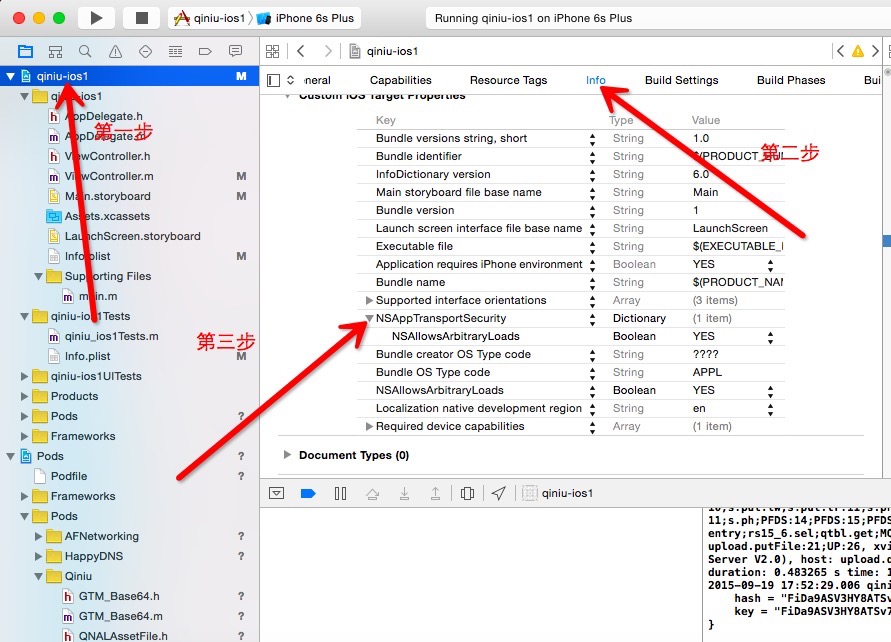This screenshot has height=642, width=891.
Task: Open the Report navigator speech bubble icon
Action: [235, 52]
